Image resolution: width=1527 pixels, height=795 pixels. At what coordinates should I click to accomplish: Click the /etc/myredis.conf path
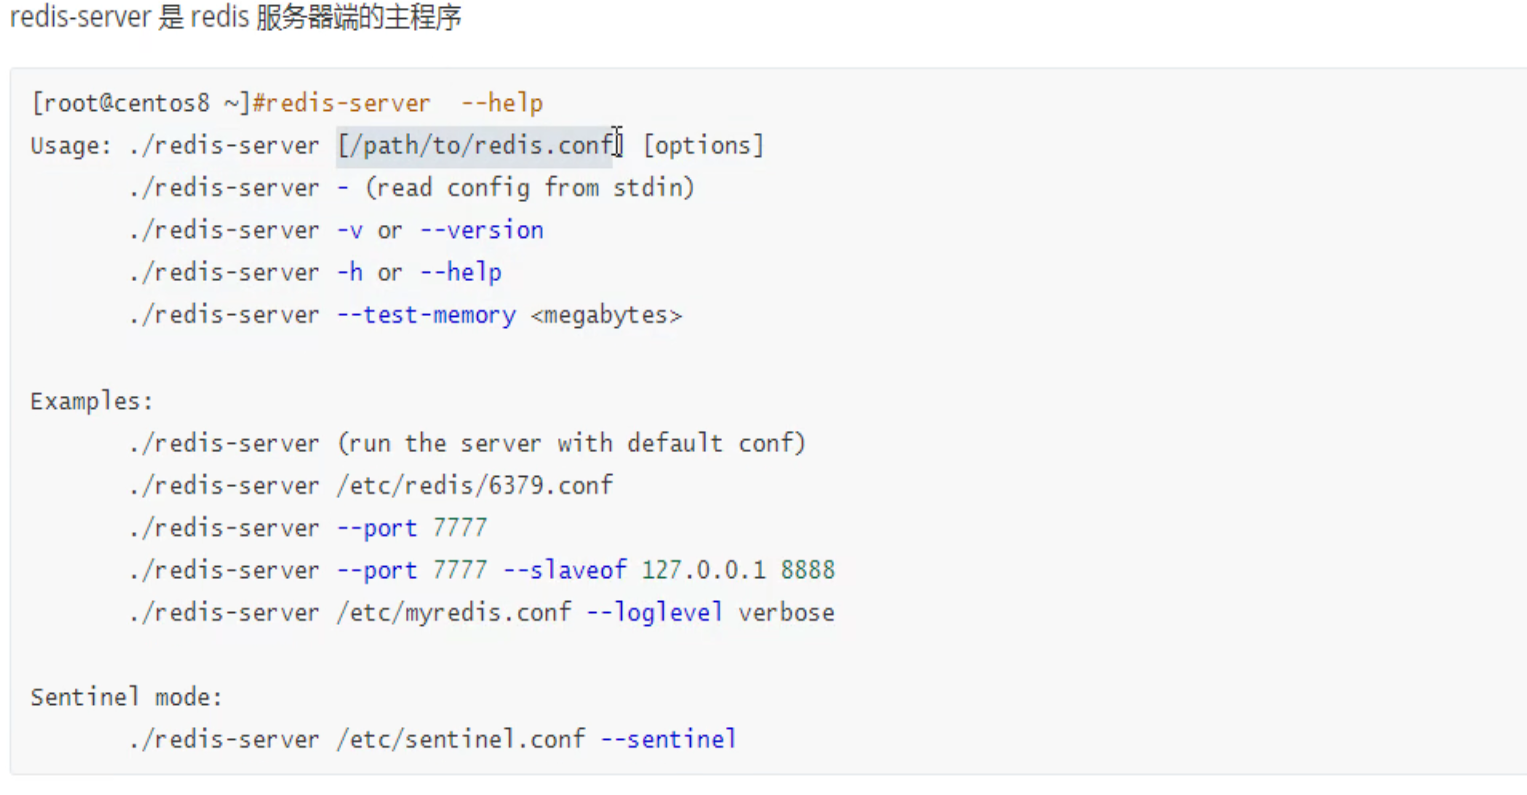[x=454, y=612]
